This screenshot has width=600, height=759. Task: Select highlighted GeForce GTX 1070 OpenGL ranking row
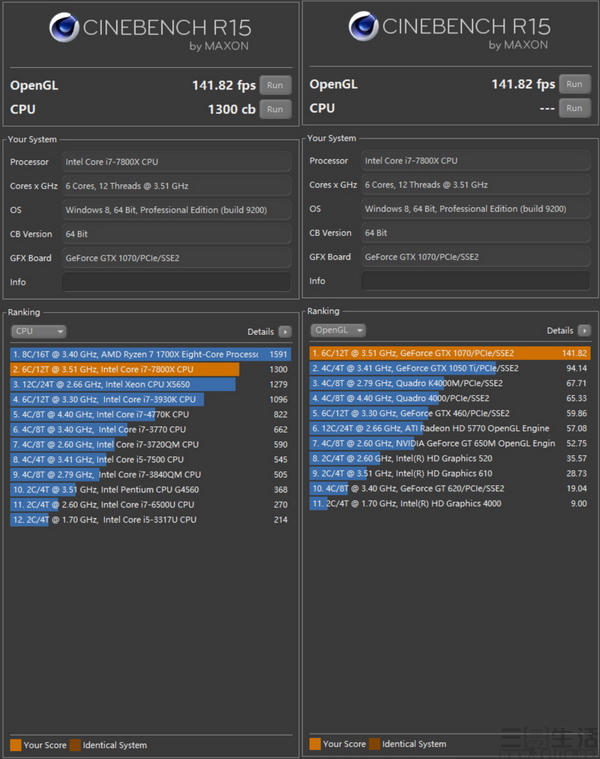click(449, 353)
